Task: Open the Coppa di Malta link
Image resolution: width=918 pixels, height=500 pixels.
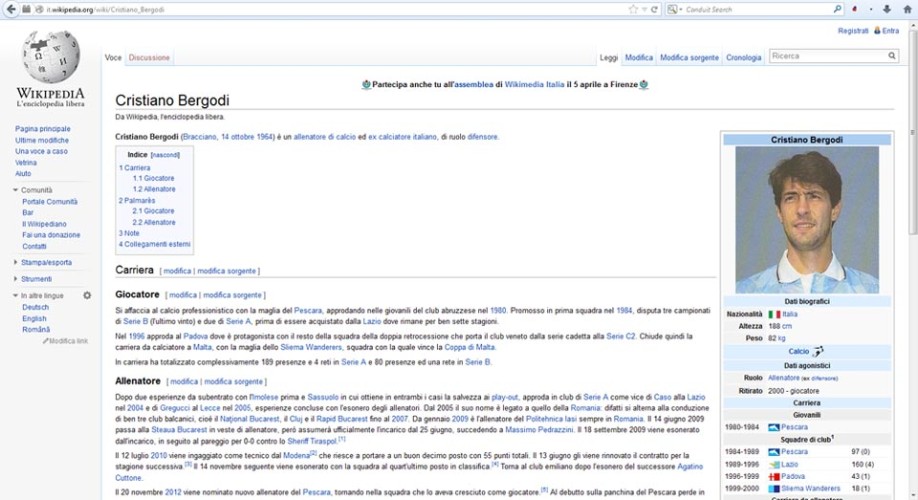Action: pos(470,347)
